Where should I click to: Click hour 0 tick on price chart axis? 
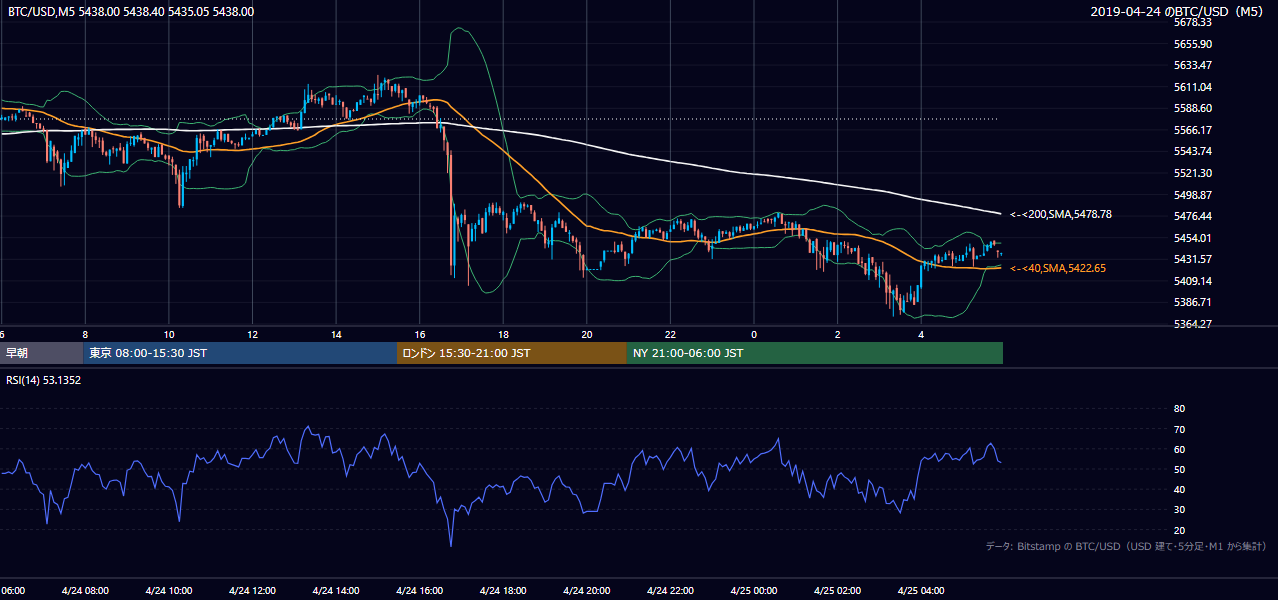point(754,334)
